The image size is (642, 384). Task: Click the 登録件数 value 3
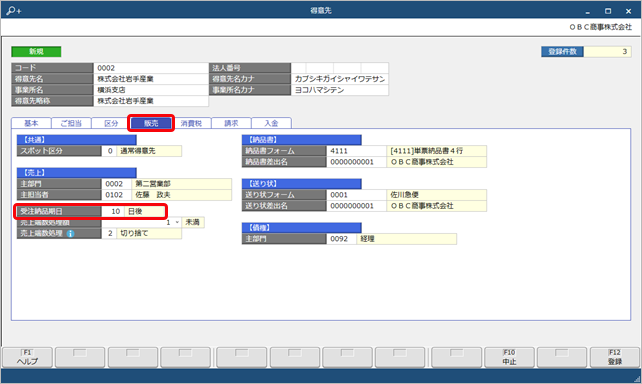point(608,52)
